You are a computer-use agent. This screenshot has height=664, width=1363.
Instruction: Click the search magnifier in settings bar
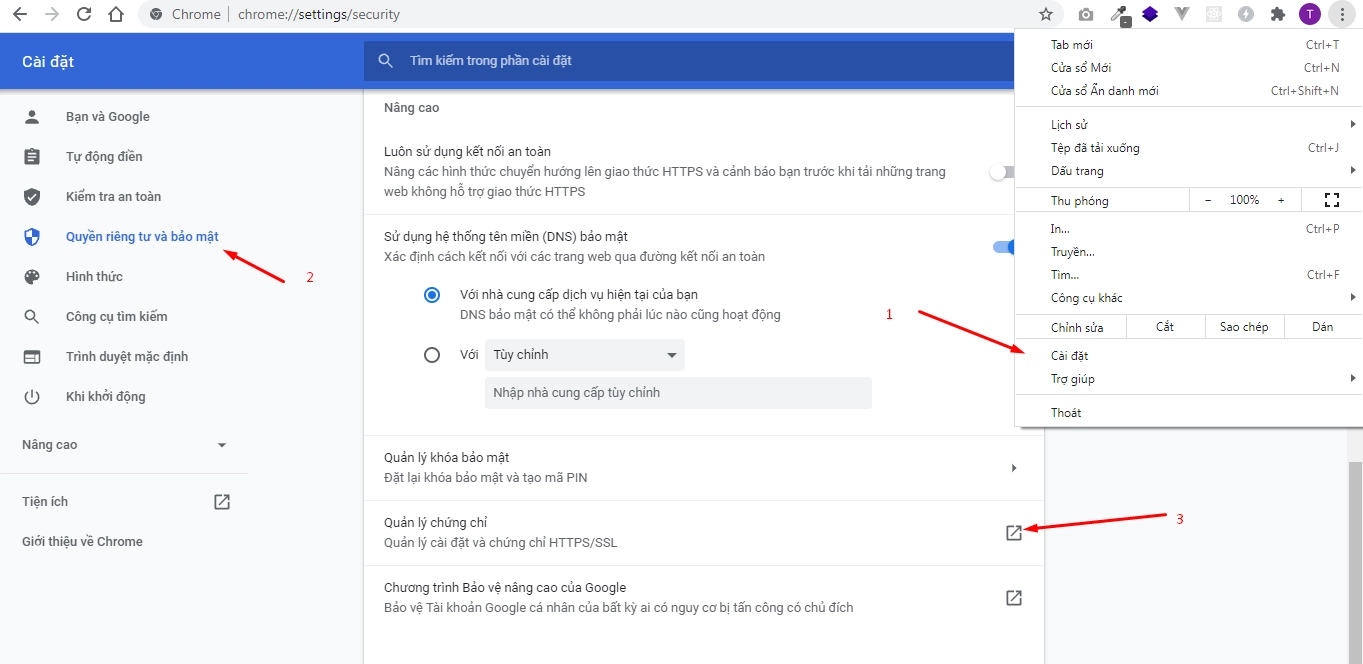pos(386,61)
